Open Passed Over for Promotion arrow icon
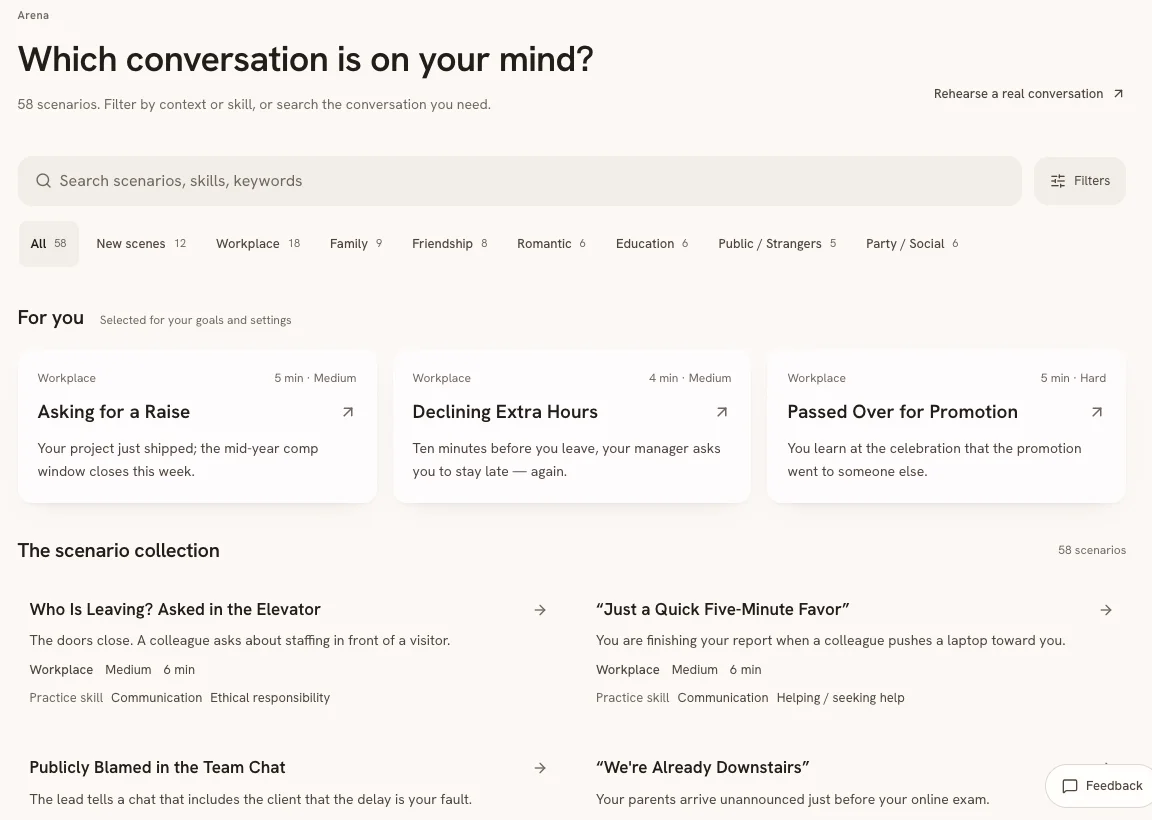 coord(1097,412)
